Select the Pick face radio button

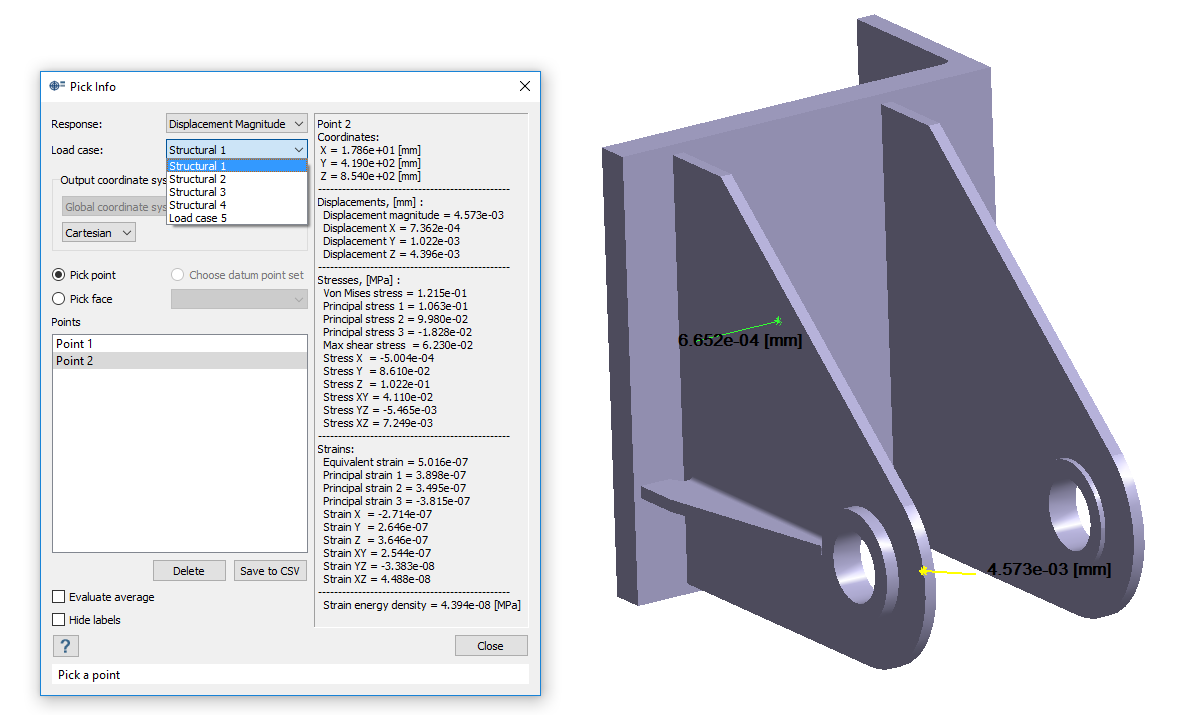(59, 298)
